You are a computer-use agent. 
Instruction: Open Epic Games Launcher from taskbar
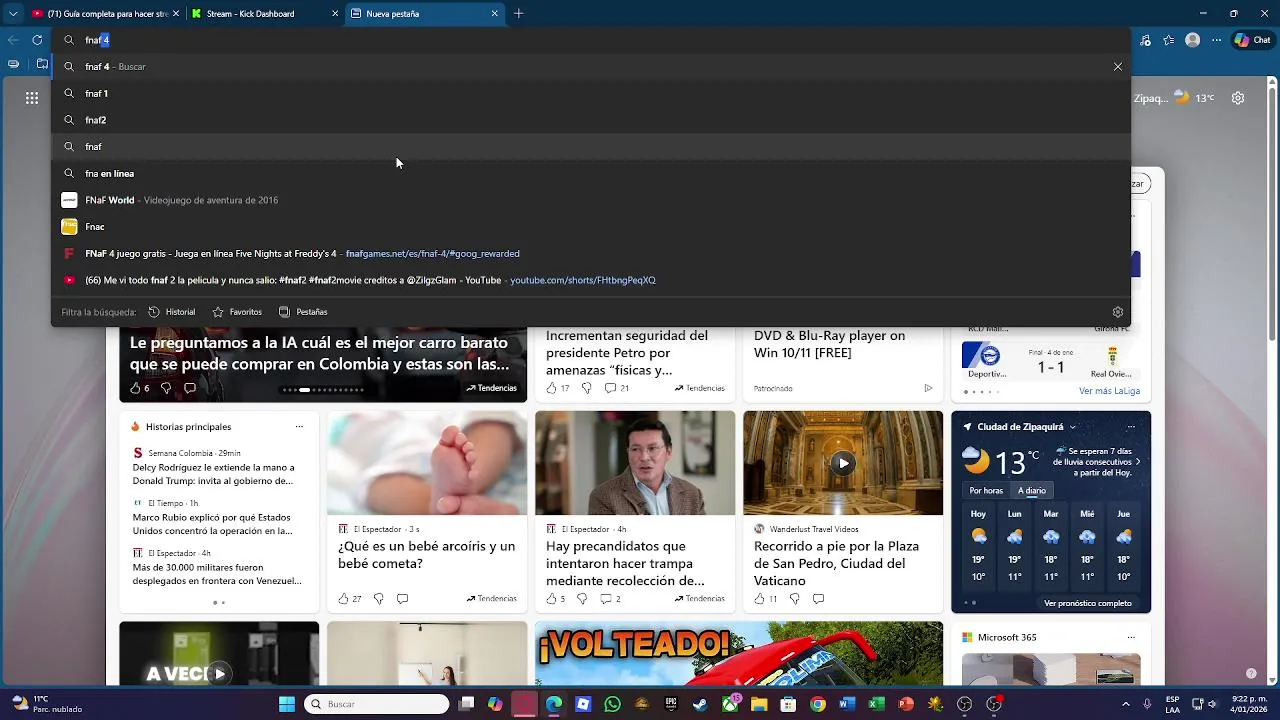click(x=671, y=704)
